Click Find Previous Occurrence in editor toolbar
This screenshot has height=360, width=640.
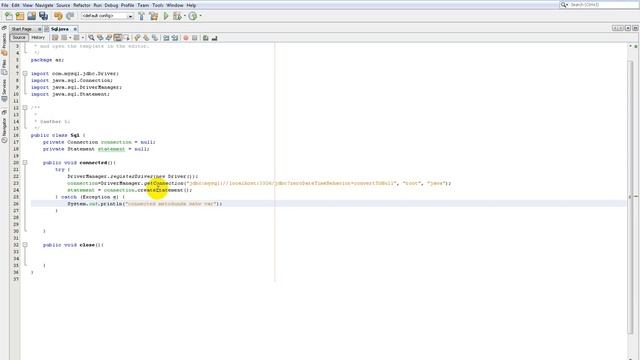pos(100,38)
